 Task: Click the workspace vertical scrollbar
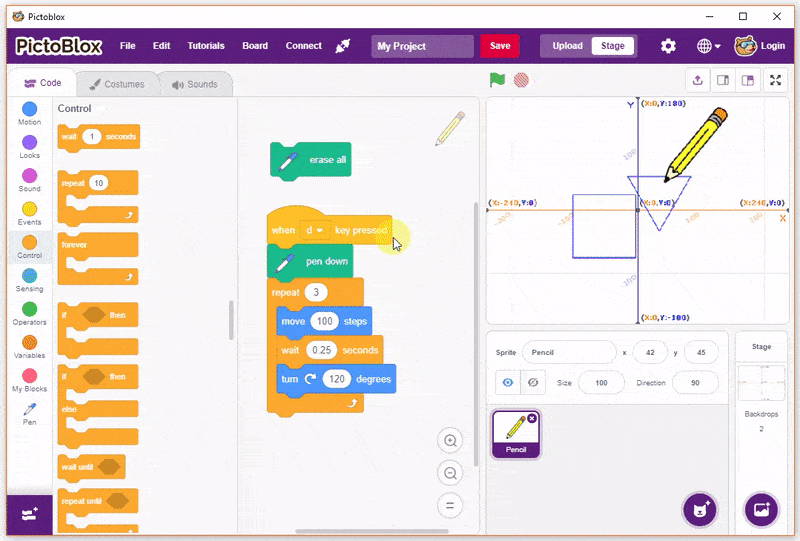point(476,334)
